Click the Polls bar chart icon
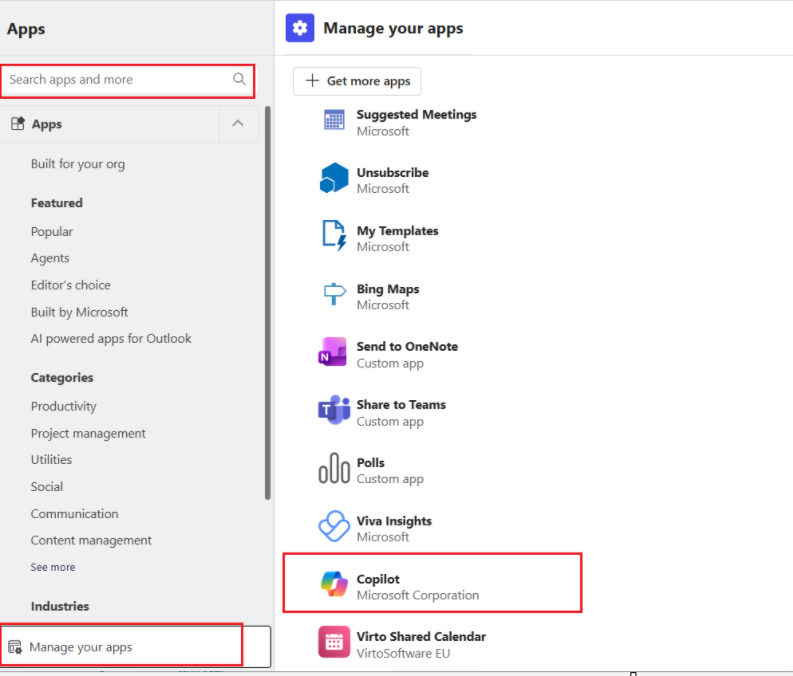793x676 pixels. 334,468
